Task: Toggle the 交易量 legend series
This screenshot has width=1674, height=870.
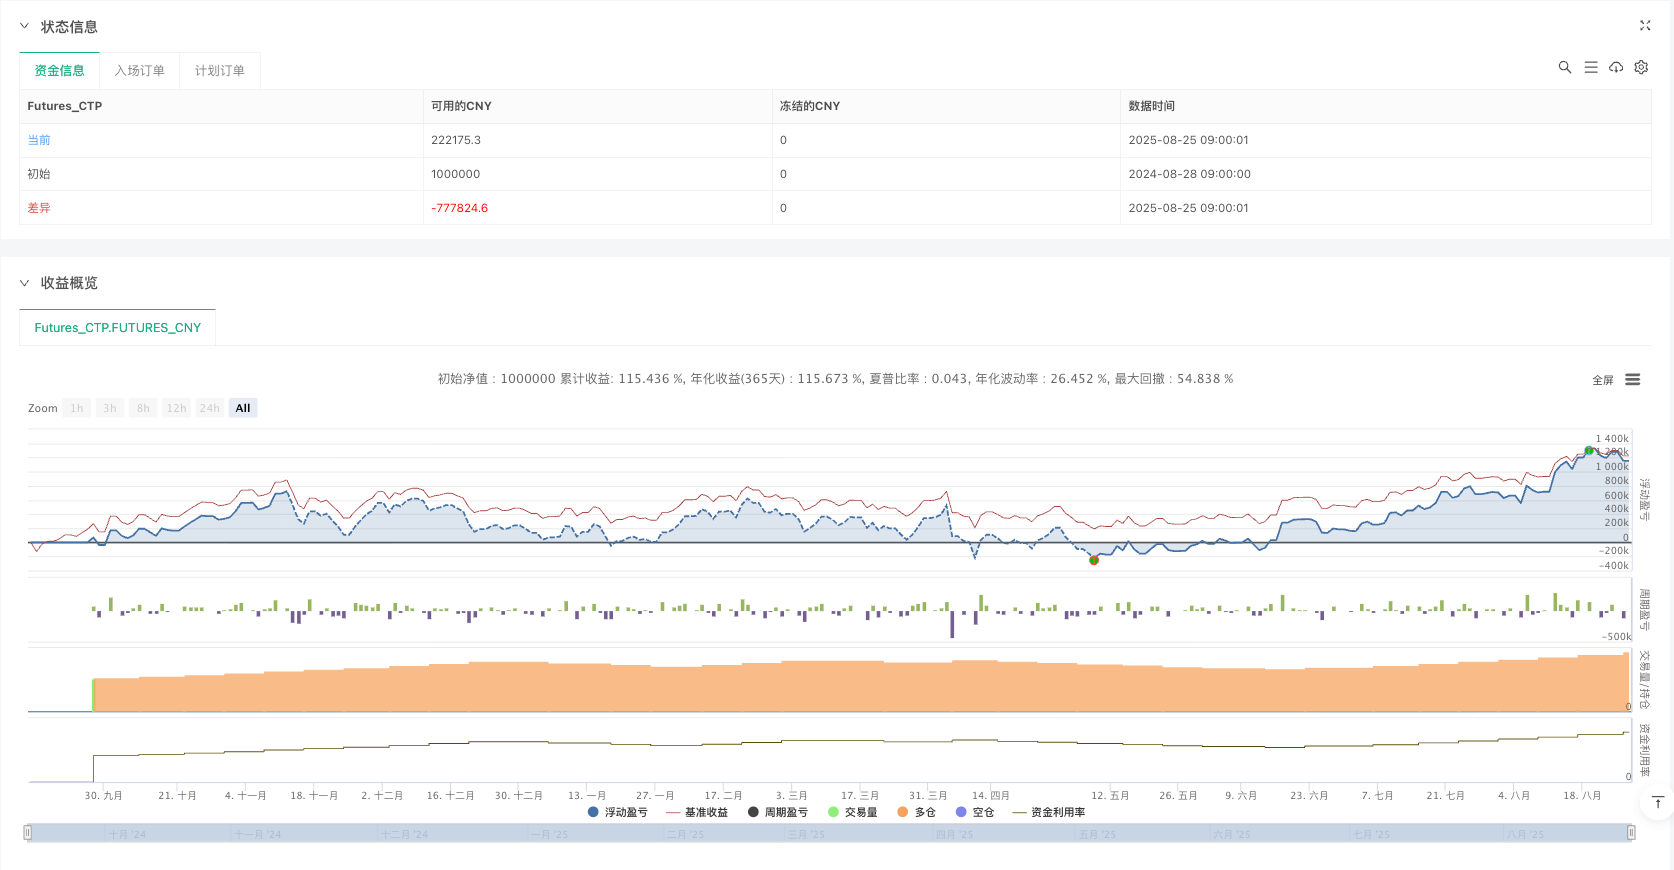Action: [x=853, y=812]
